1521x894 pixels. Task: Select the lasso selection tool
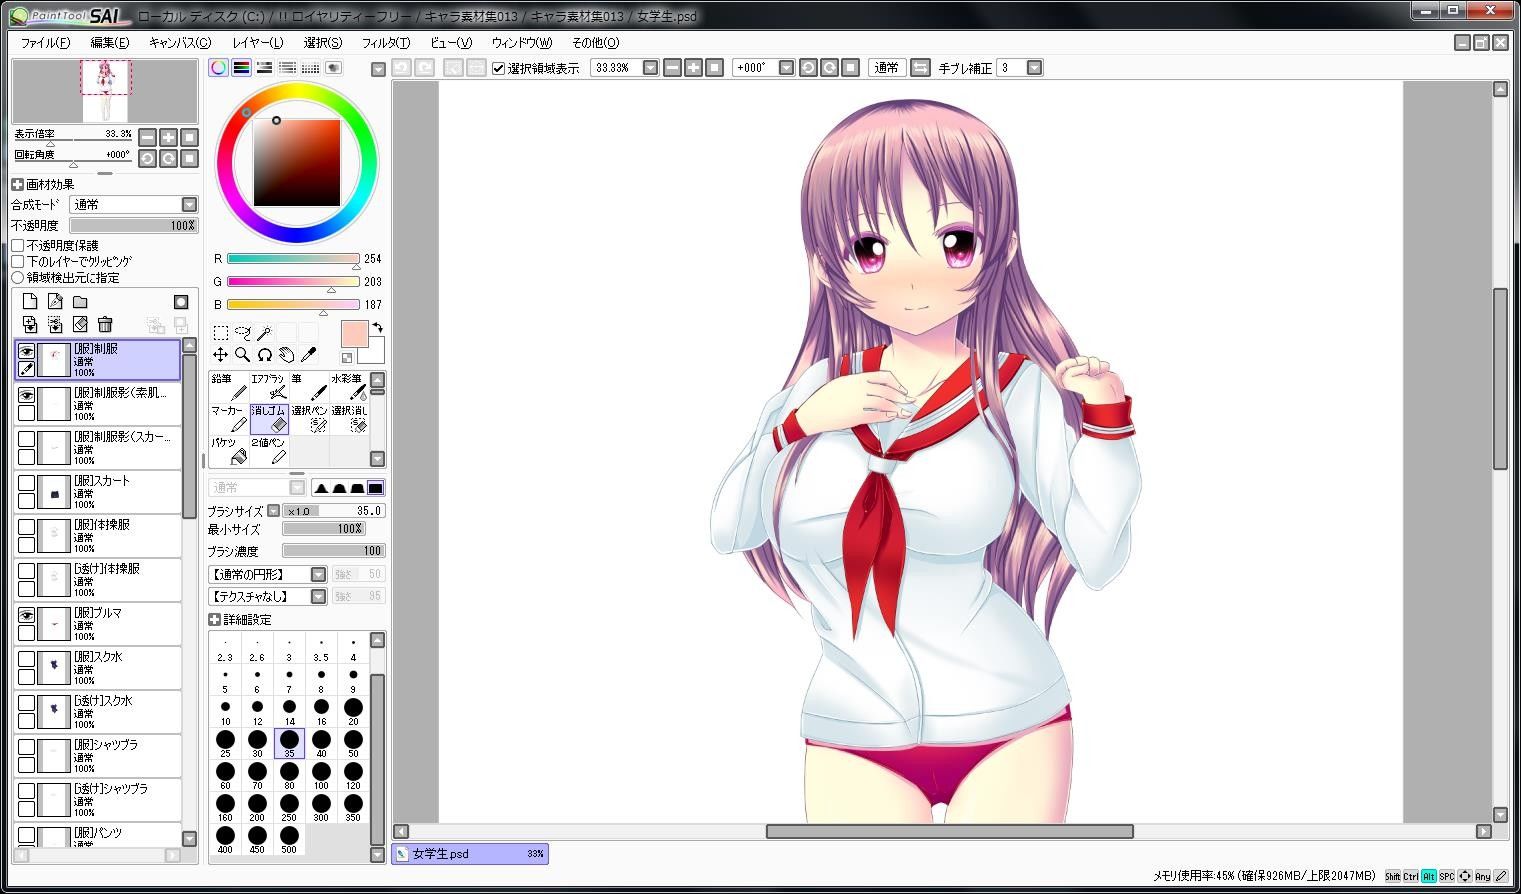243,332
